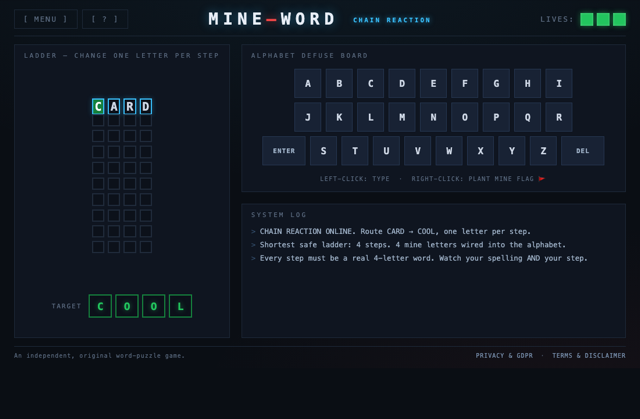Tap the letter L key on board
Screen dimensions: 640x419
click(x=371, y=117)
